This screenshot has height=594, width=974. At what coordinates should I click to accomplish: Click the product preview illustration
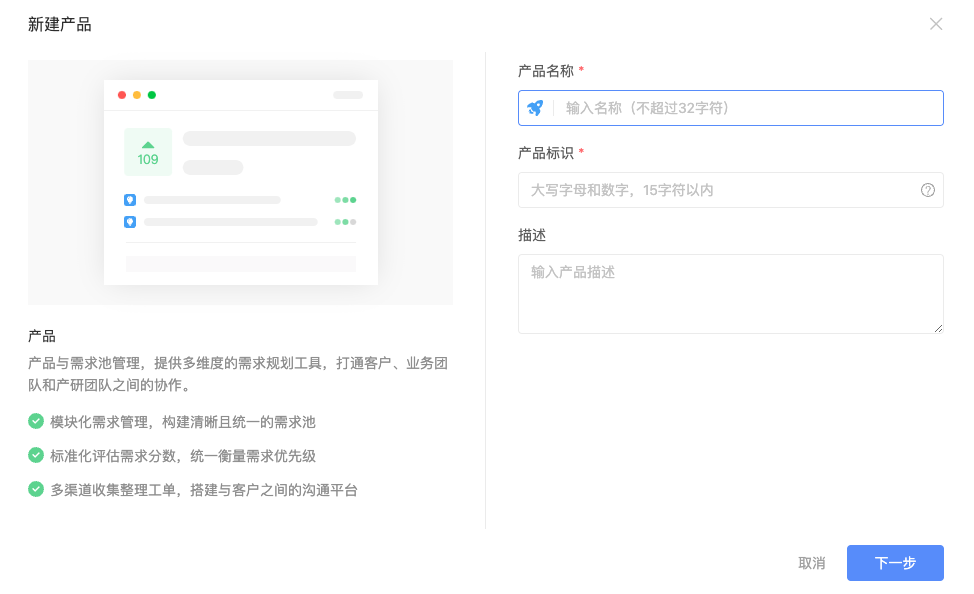point(240,183)
